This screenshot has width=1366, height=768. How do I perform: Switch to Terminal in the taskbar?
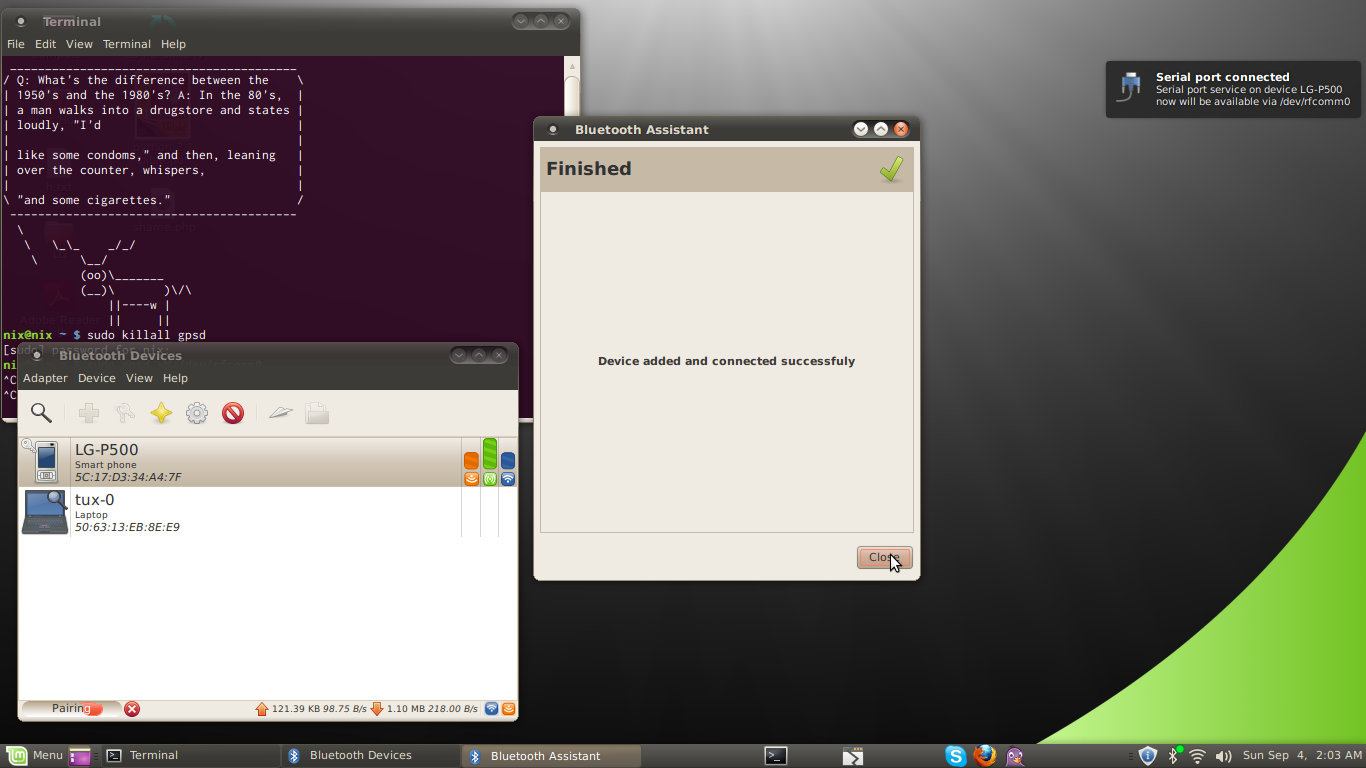point(190,756)
